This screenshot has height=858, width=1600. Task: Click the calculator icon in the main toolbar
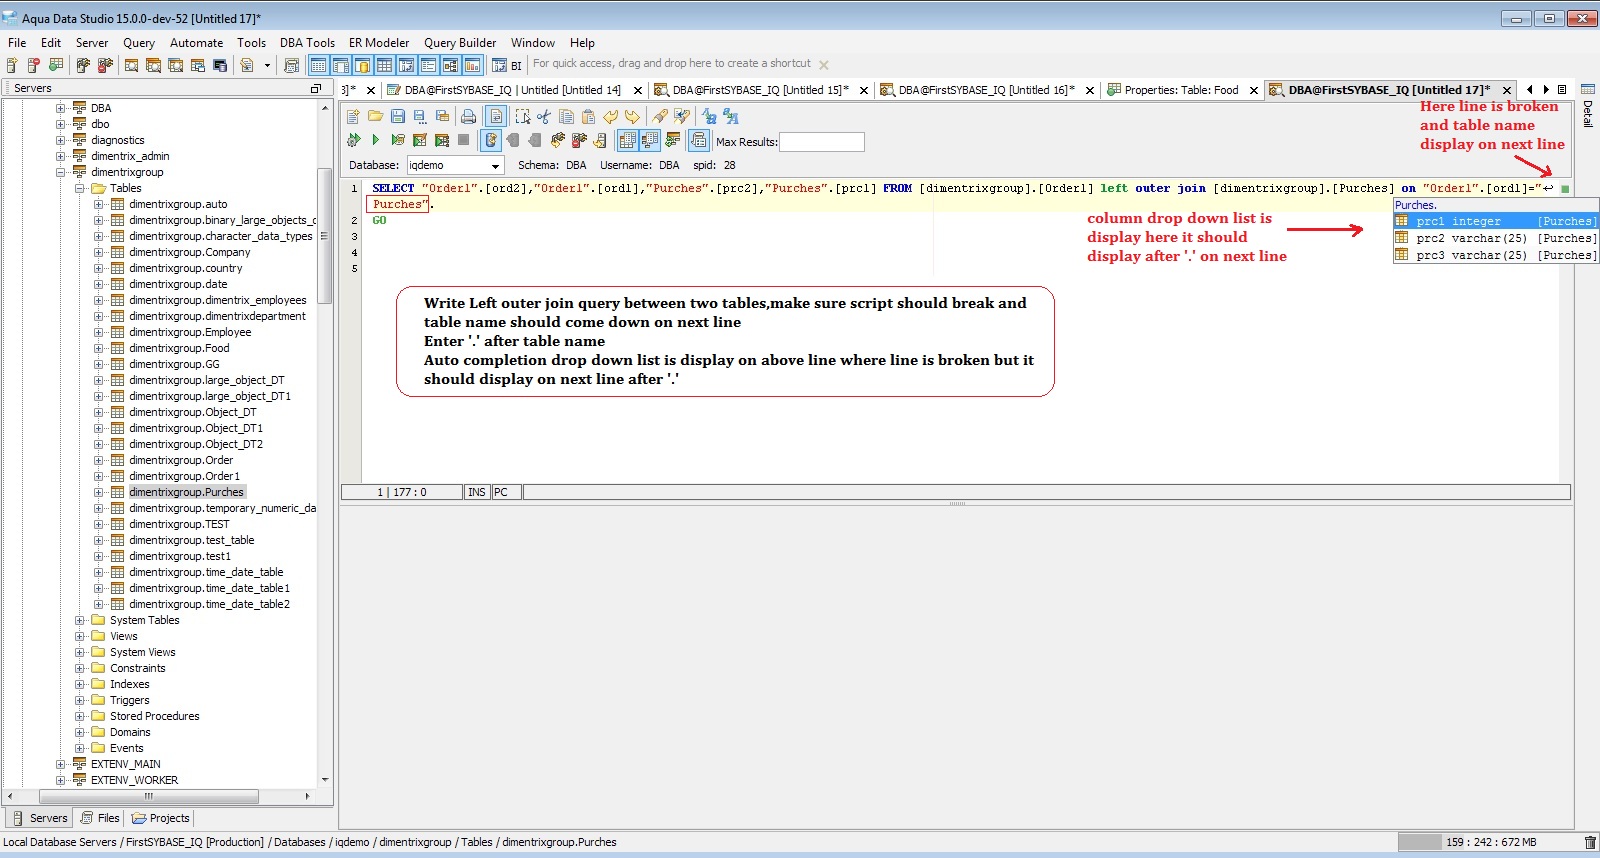291,65
